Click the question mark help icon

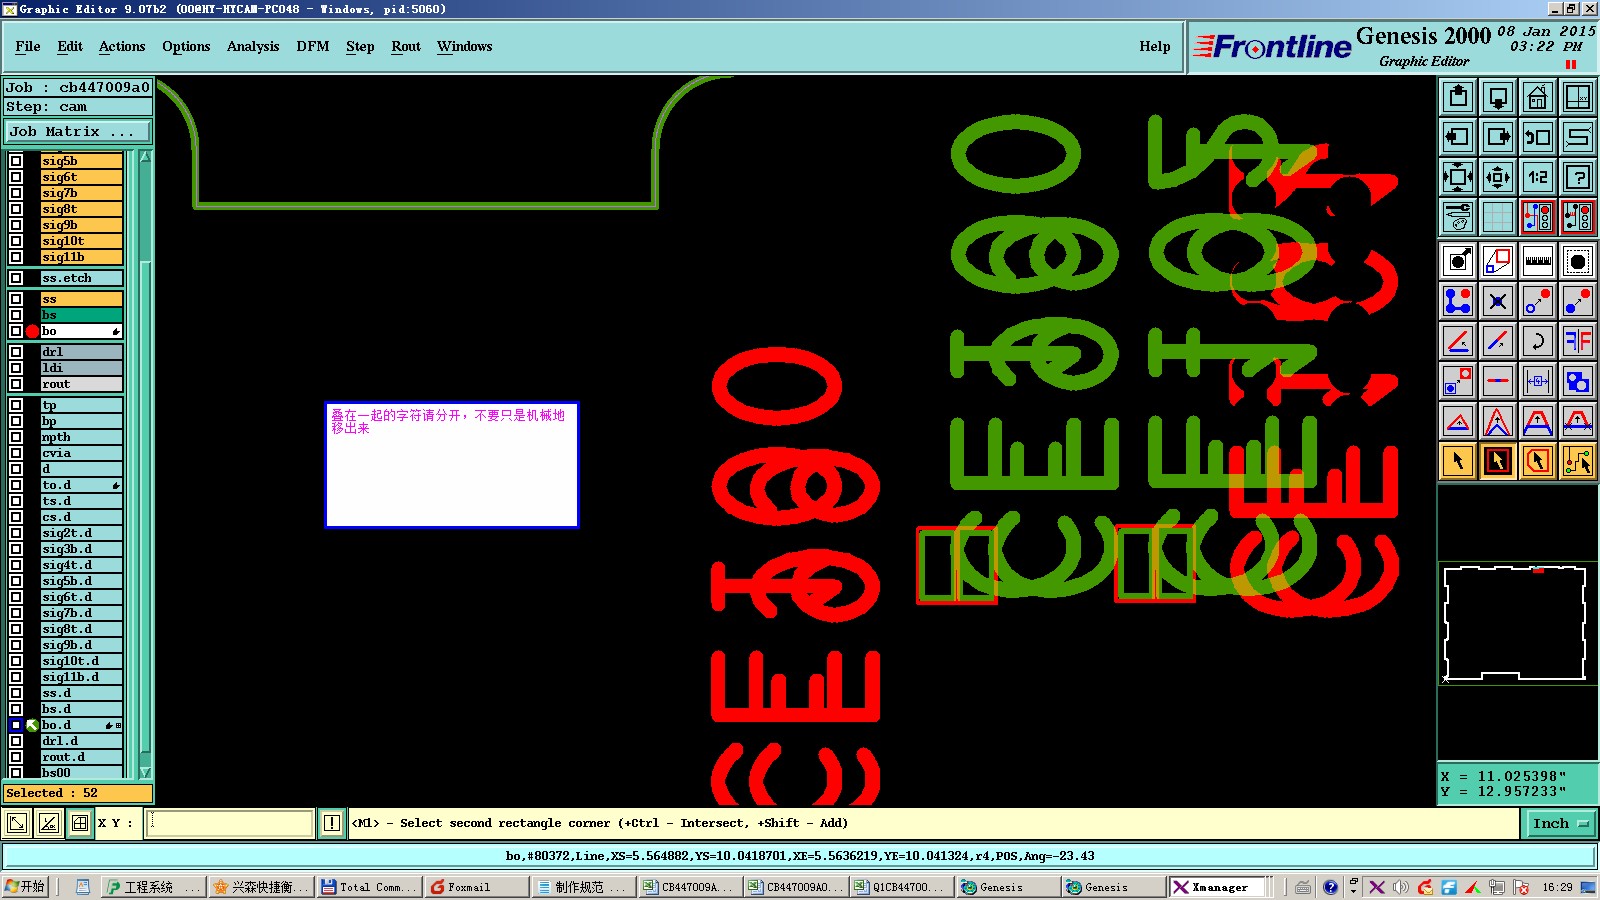pos(1578,177)
